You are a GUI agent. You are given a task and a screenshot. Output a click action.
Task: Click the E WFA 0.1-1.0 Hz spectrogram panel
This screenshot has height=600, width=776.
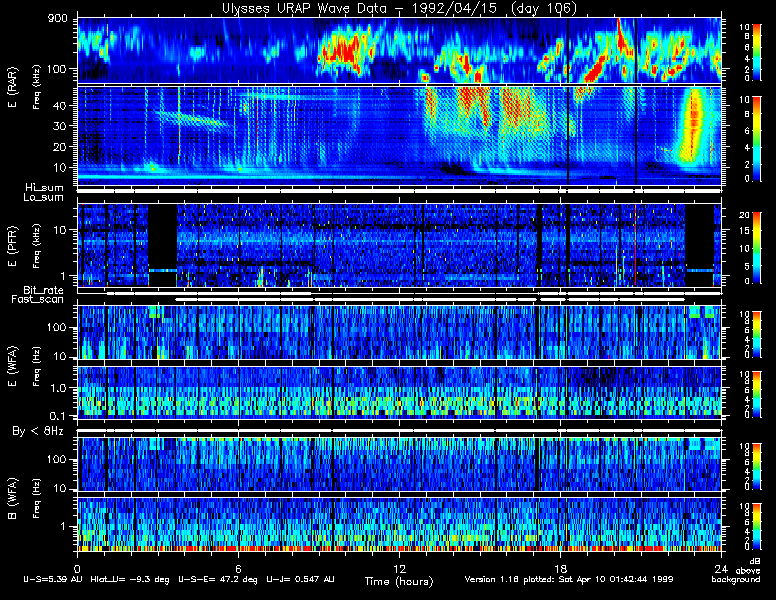pos(399,393)
